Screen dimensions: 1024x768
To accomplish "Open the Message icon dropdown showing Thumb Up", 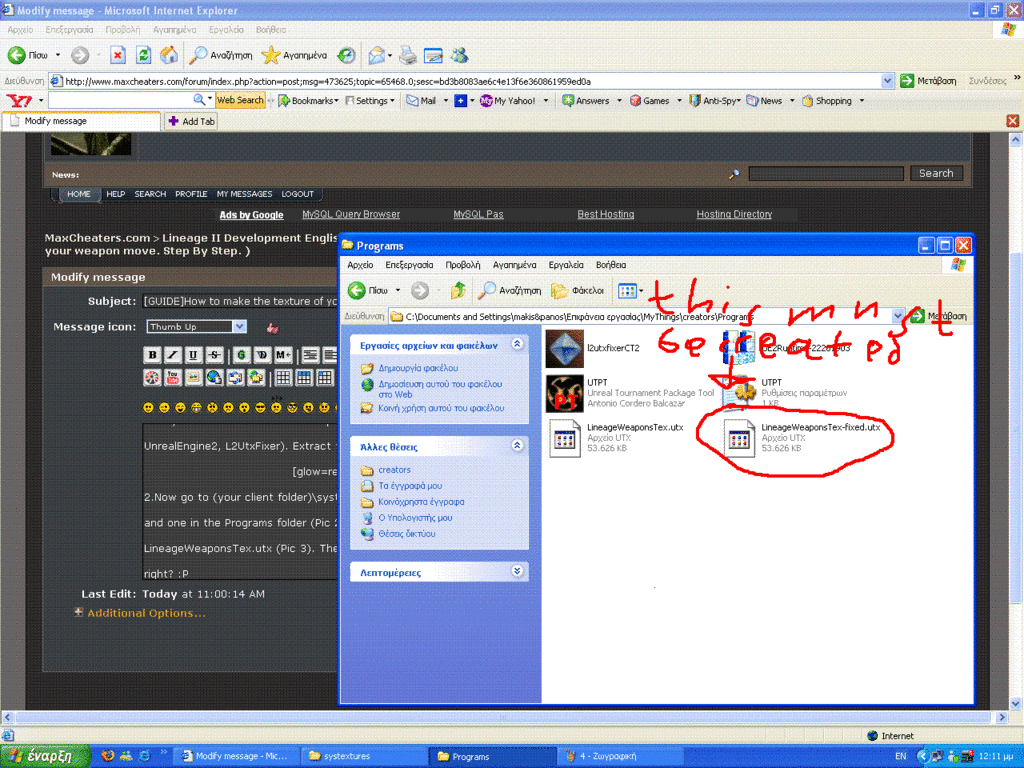I will [238, 327].
